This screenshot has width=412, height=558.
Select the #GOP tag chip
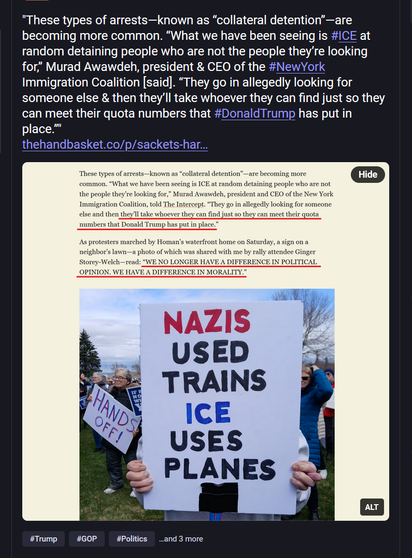point(87,539)
